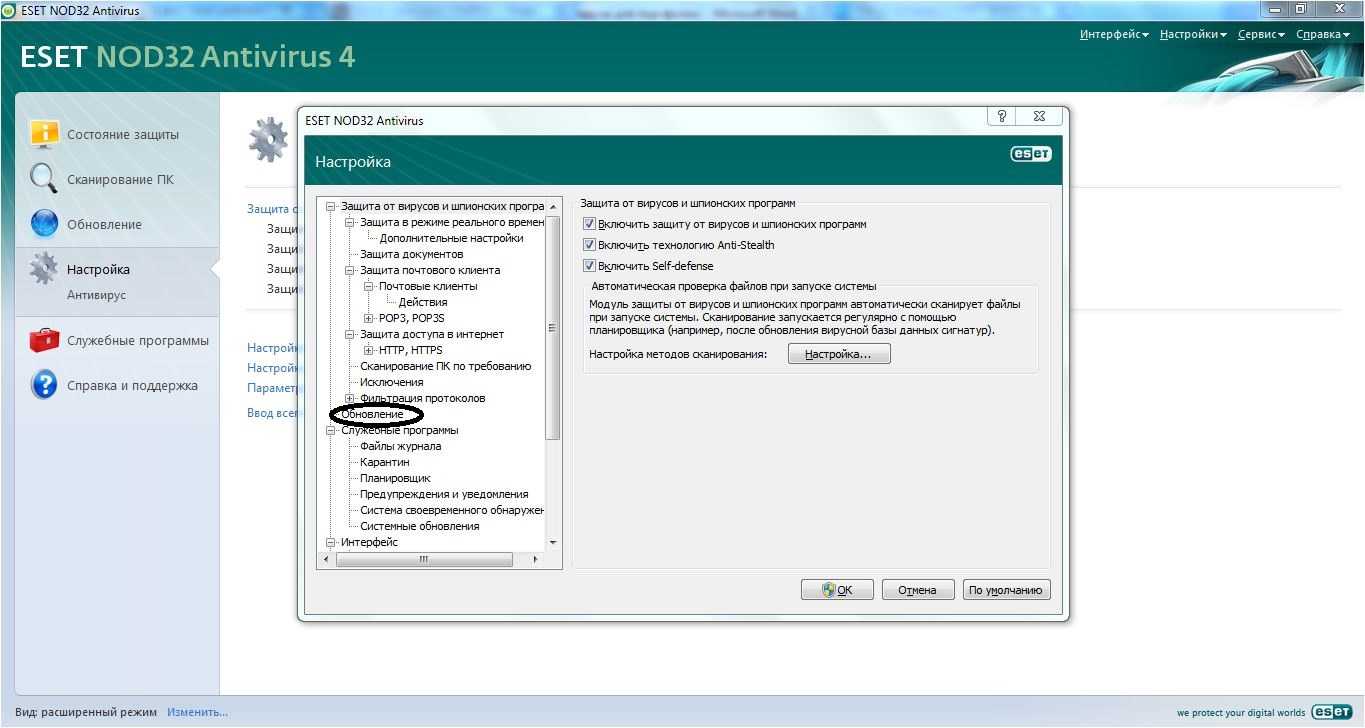Click the Справка и поддержка question icon
This screenshot has width=1365, height=728.
click(x=44, y=385)
